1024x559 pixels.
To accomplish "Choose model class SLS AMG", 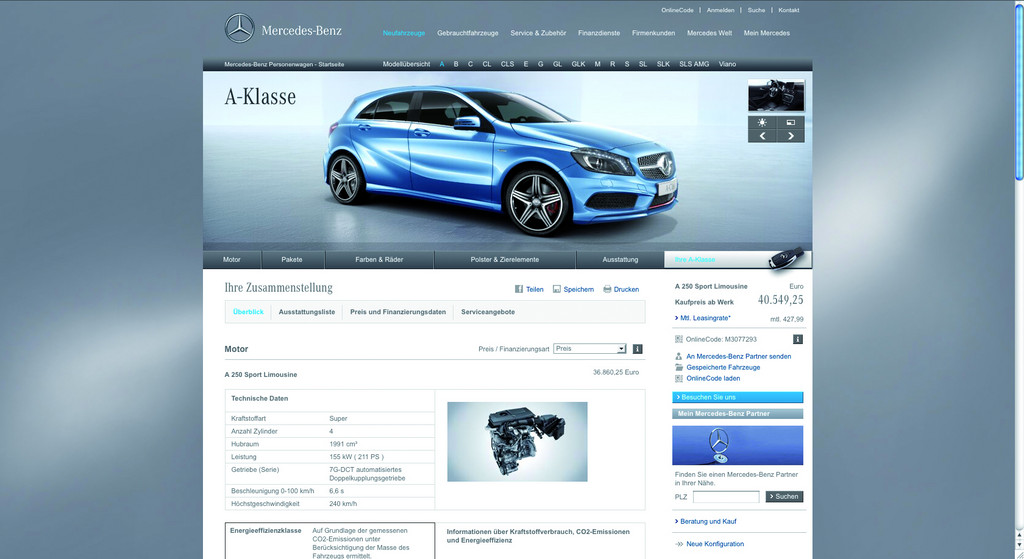I will point(694,64).
